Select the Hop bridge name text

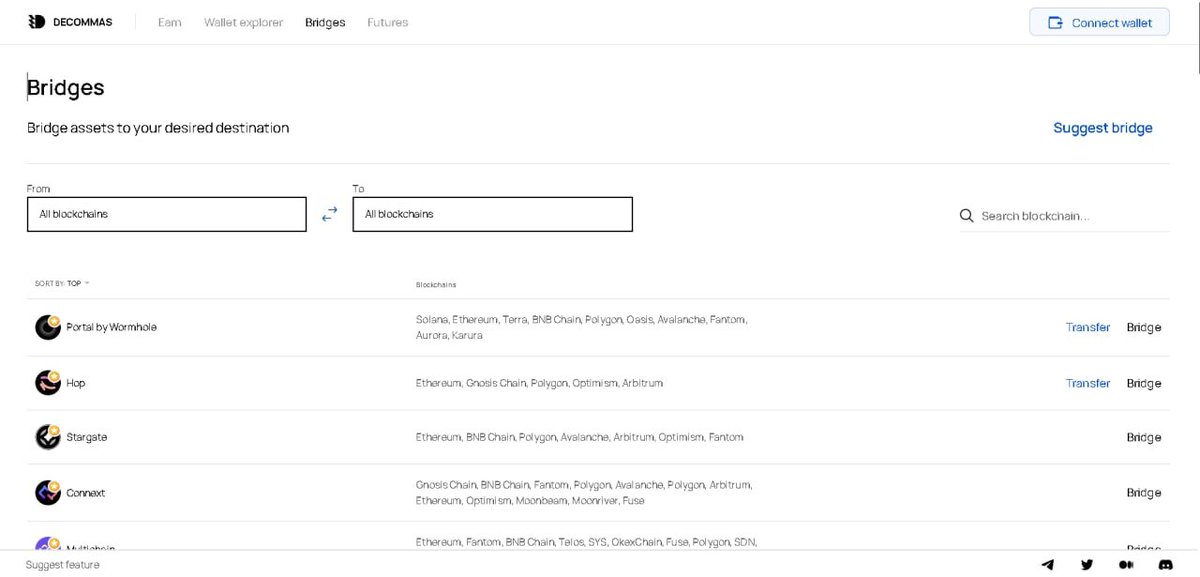pos(76,383)
